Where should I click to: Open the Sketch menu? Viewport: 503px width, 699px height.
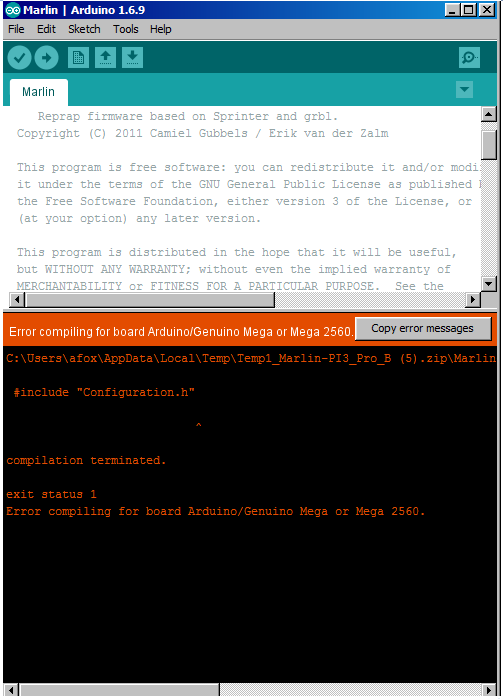pos(84,29)
